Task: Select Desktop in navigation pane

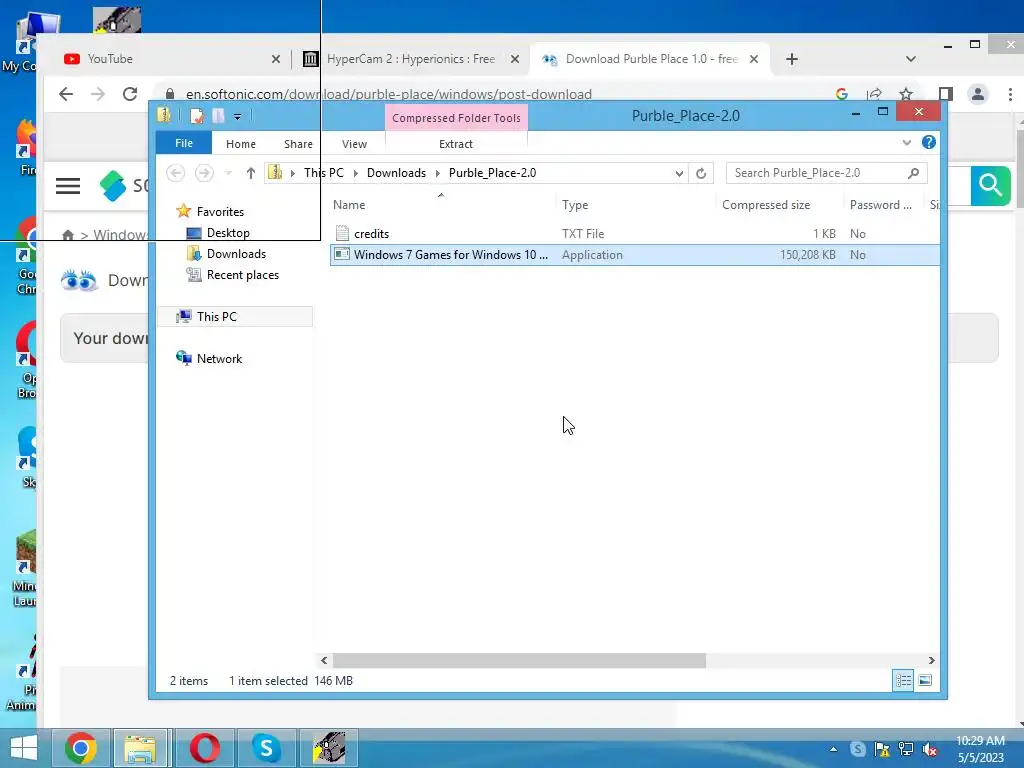Action: [217, 232]
